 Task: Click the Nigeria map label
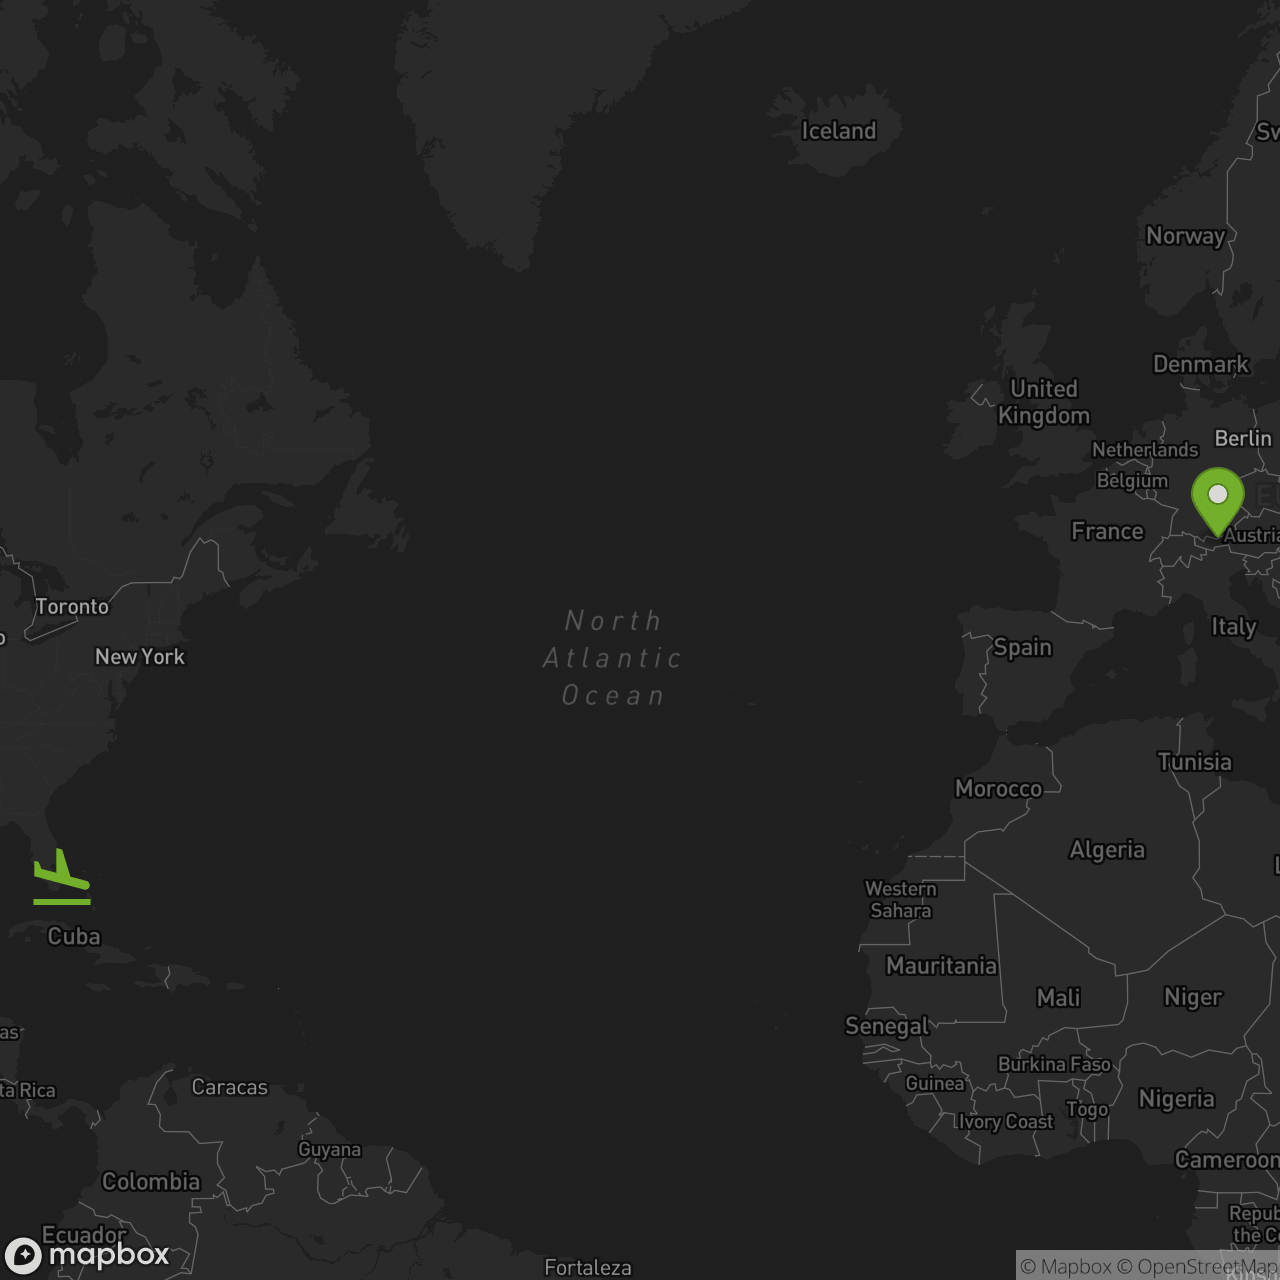(x=1176, y=1099)
